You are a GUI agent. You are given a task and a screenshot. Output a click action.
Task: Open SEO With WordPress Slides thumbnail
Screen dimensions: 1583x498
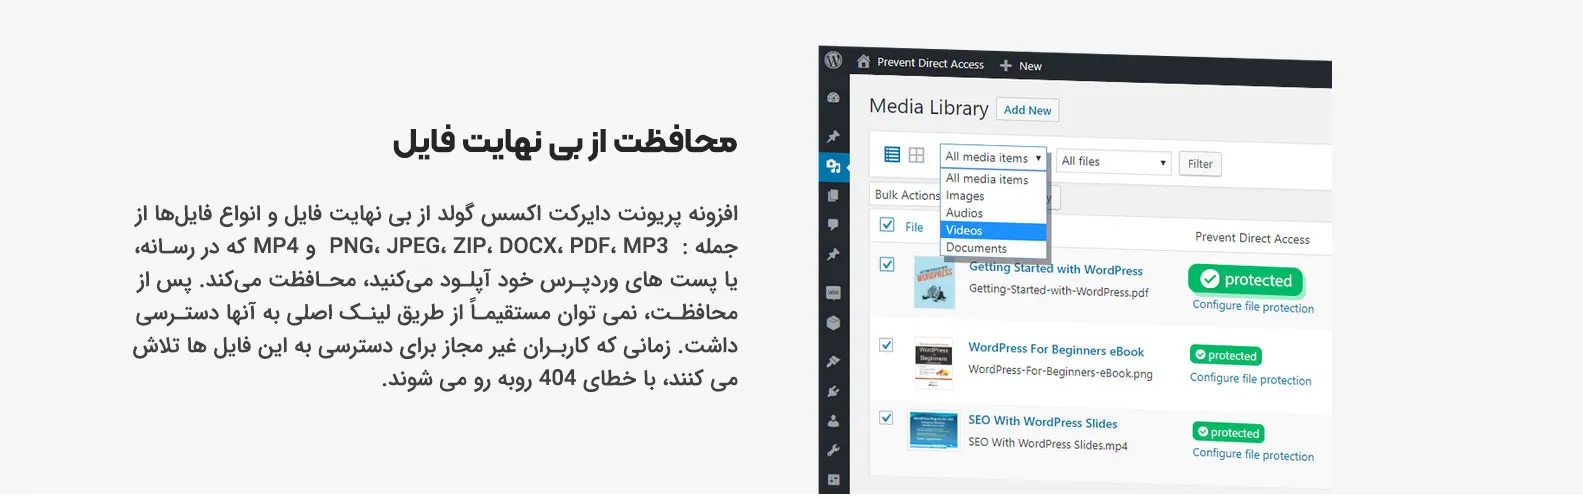[933, 430]
